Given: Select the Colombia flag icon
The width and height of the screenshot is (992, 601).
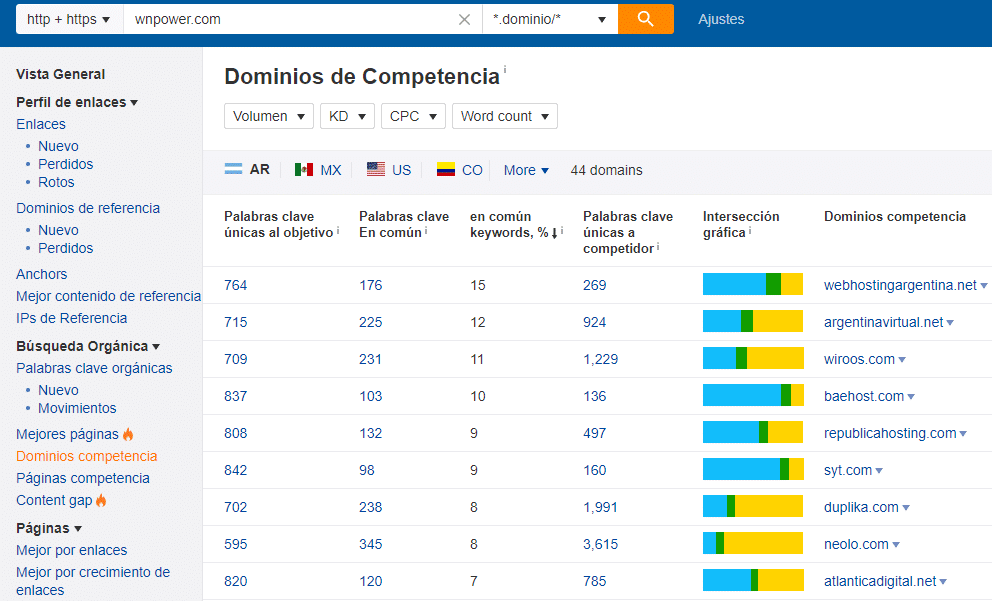Looking at the screenshot, I should pyautogui.click(x=445, y=170).
